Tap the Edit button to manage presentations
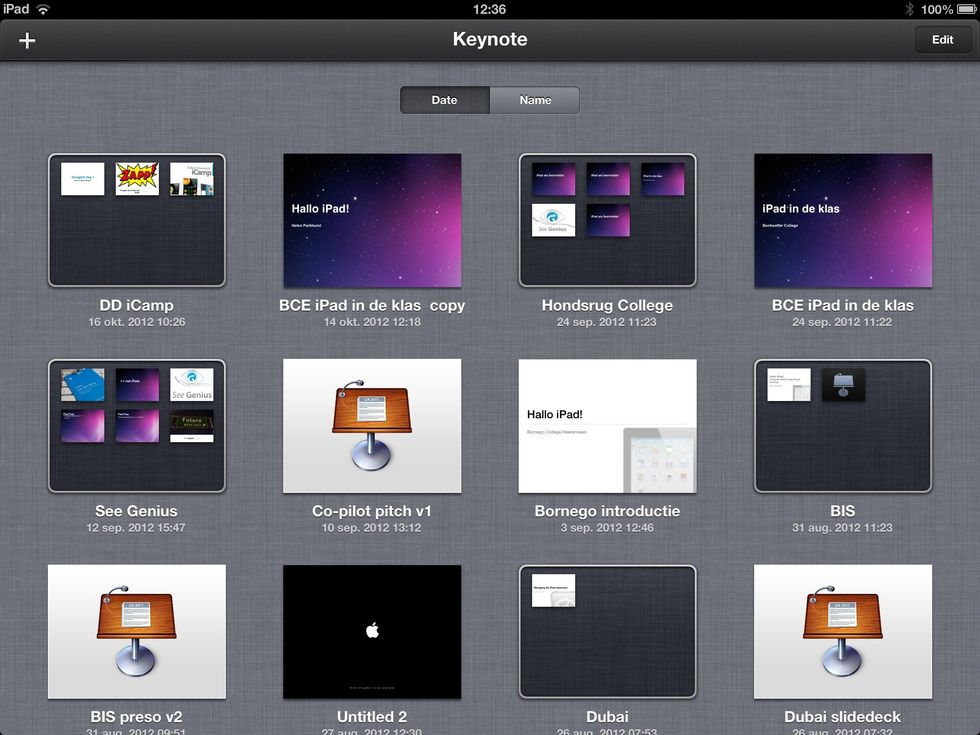The image size is (980, 735). [941, 40]
